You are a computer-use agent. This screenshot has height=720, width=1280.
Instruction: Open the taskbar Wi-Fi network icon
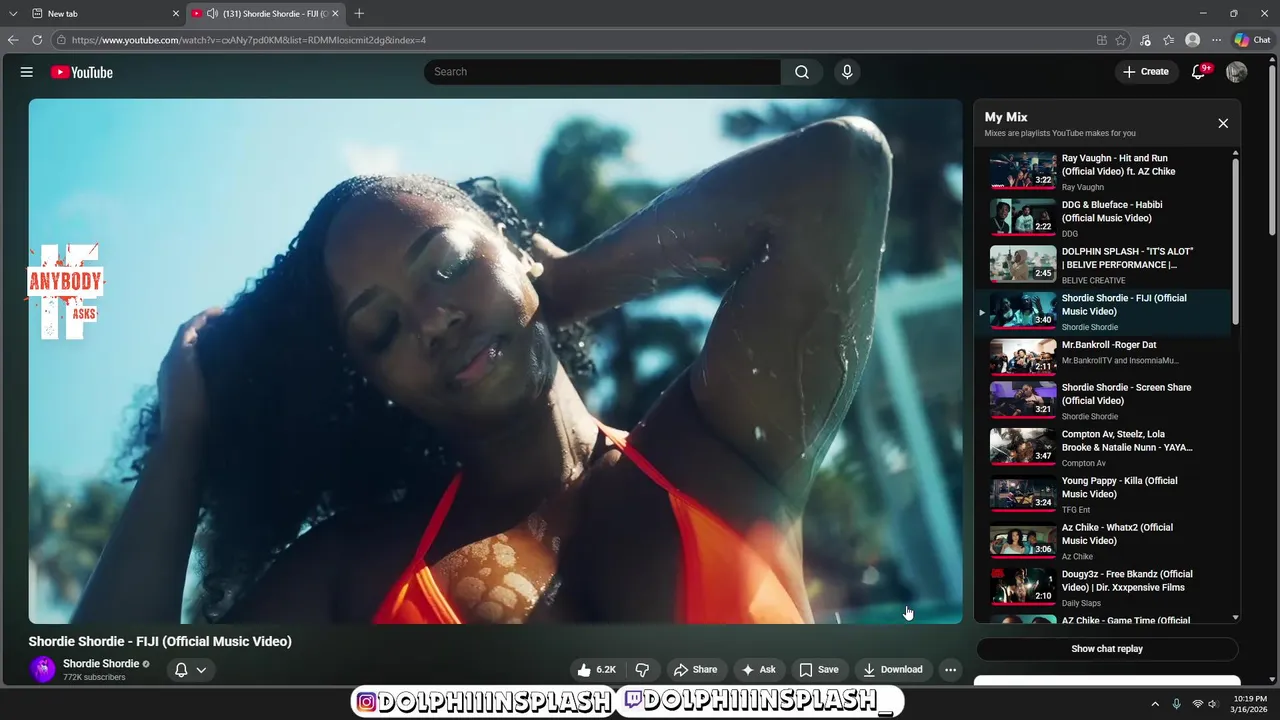coord(1197,704)
